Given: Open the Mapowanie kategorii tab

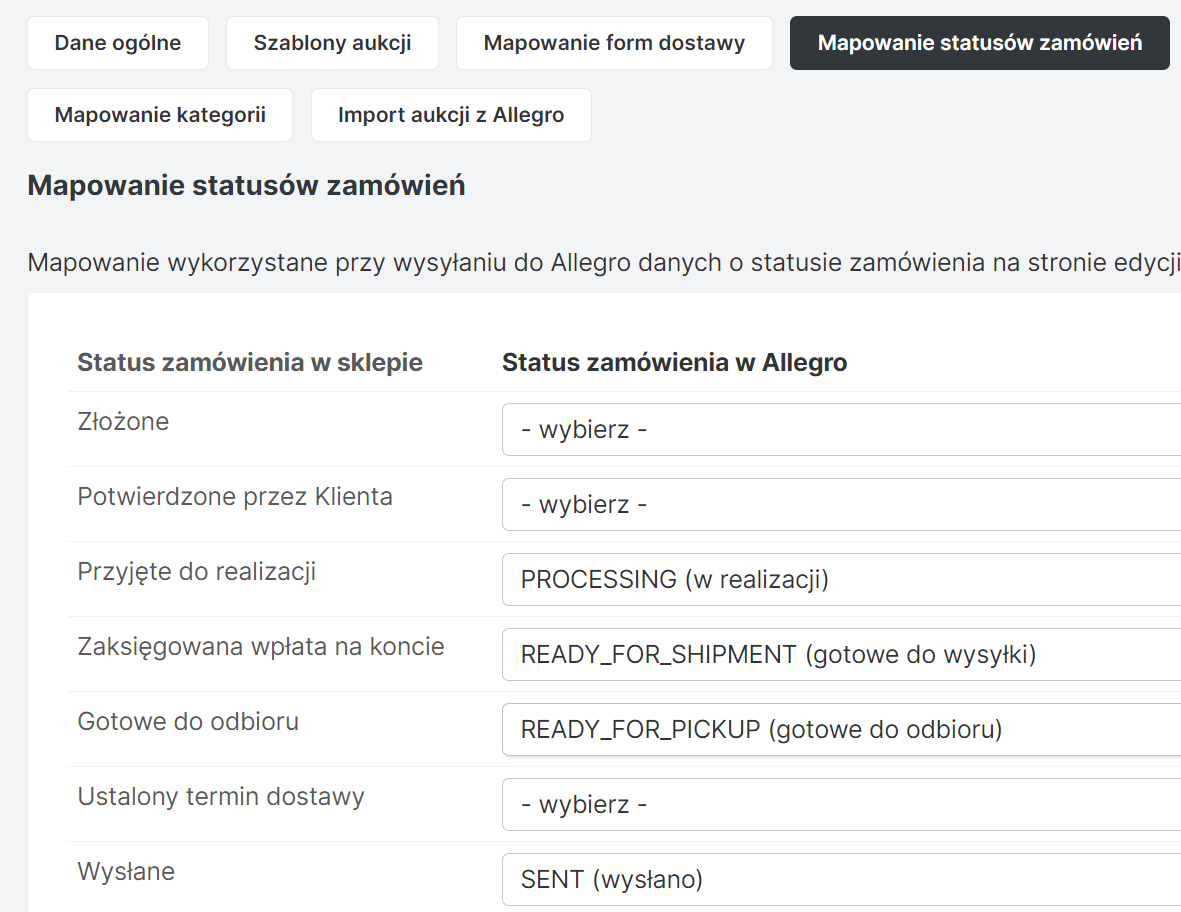Looking at the screenshot, I should coord(160,115).
